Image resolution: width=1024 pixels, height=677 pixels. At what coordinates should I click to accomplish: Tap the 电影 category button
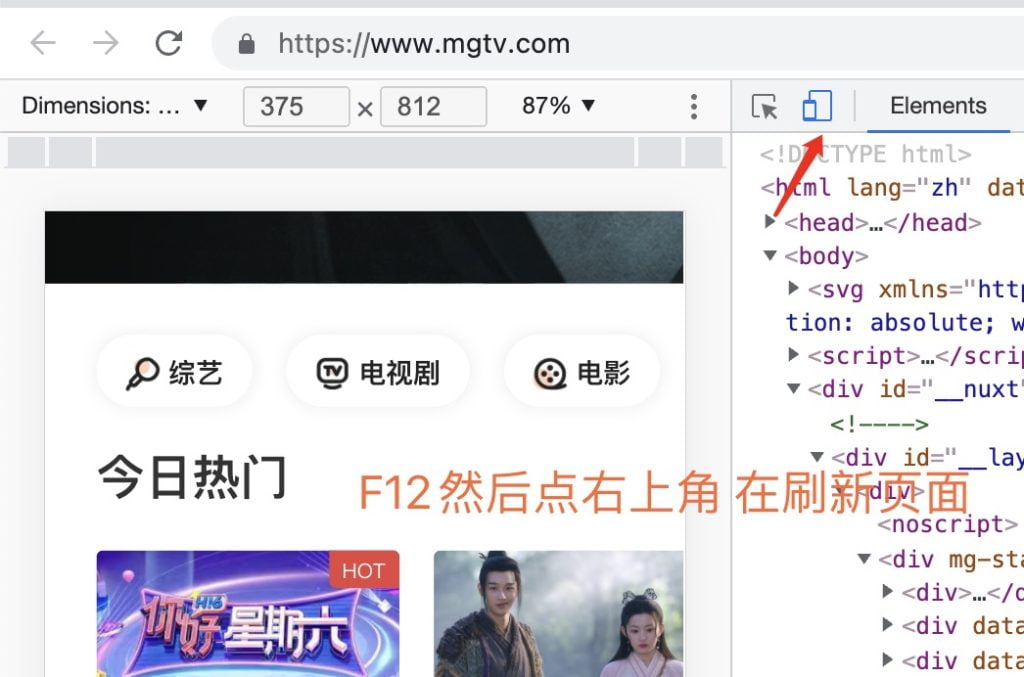coord(582,373)
